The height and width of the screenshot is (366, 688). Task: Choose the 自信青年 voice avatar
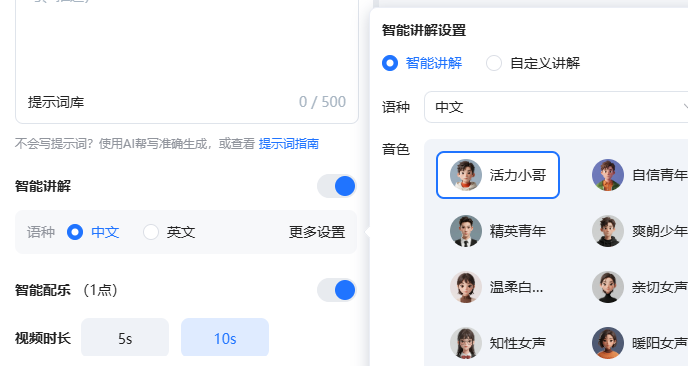pos(608,175)
